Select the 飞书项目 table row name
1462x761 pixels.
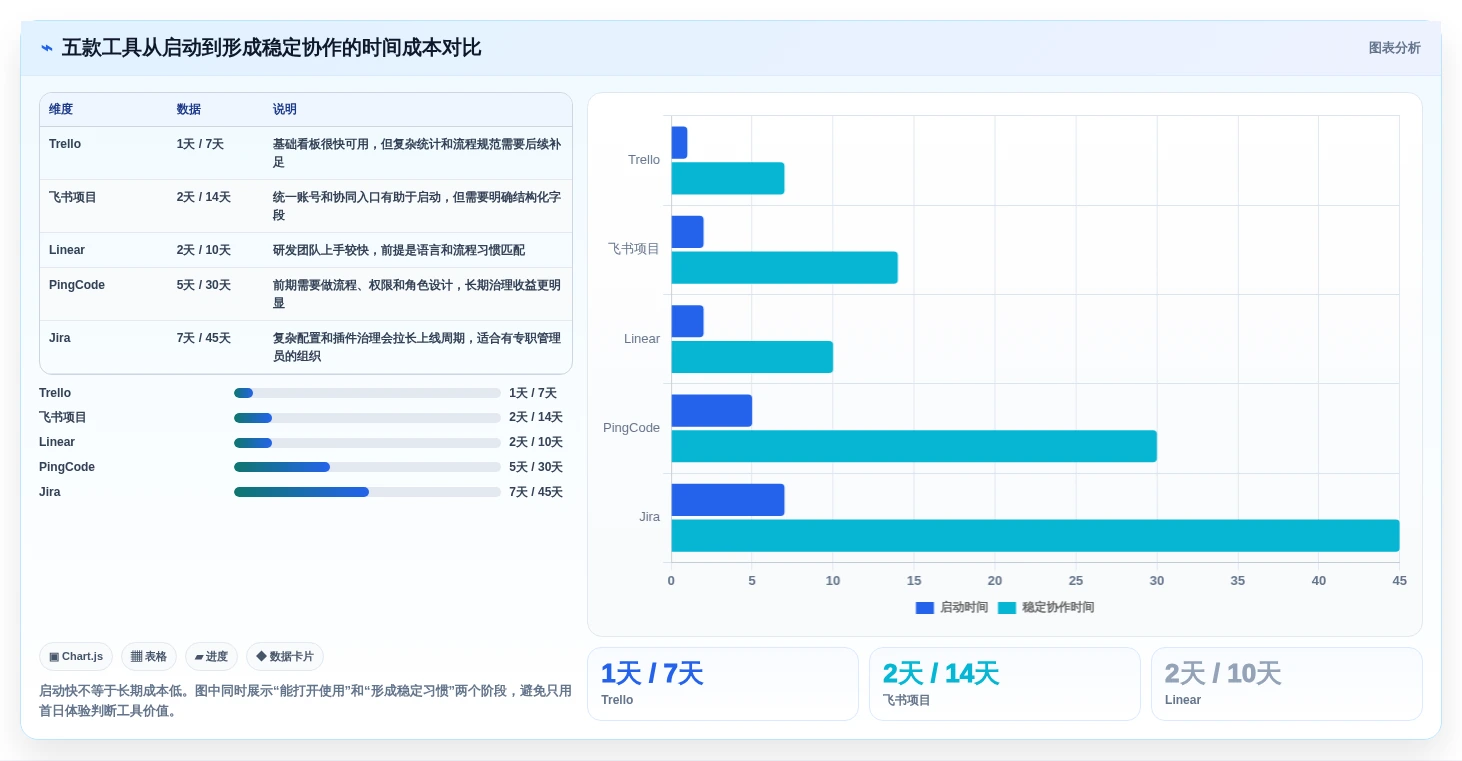click(73, 197)
